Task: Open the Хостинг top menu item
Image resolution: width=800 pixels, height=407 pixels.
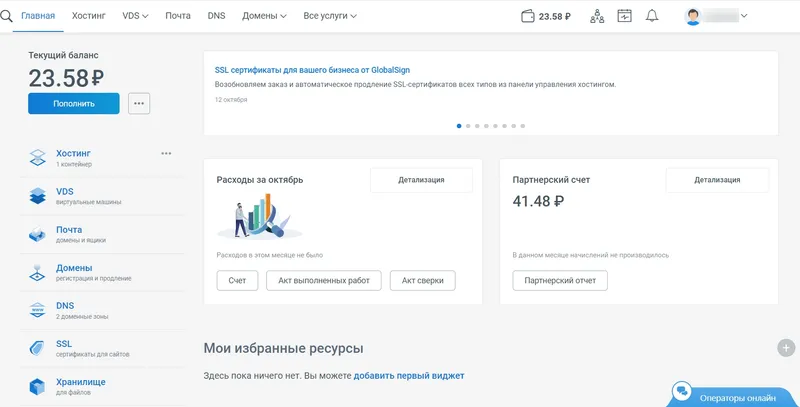Action: (x=89, y=16)
